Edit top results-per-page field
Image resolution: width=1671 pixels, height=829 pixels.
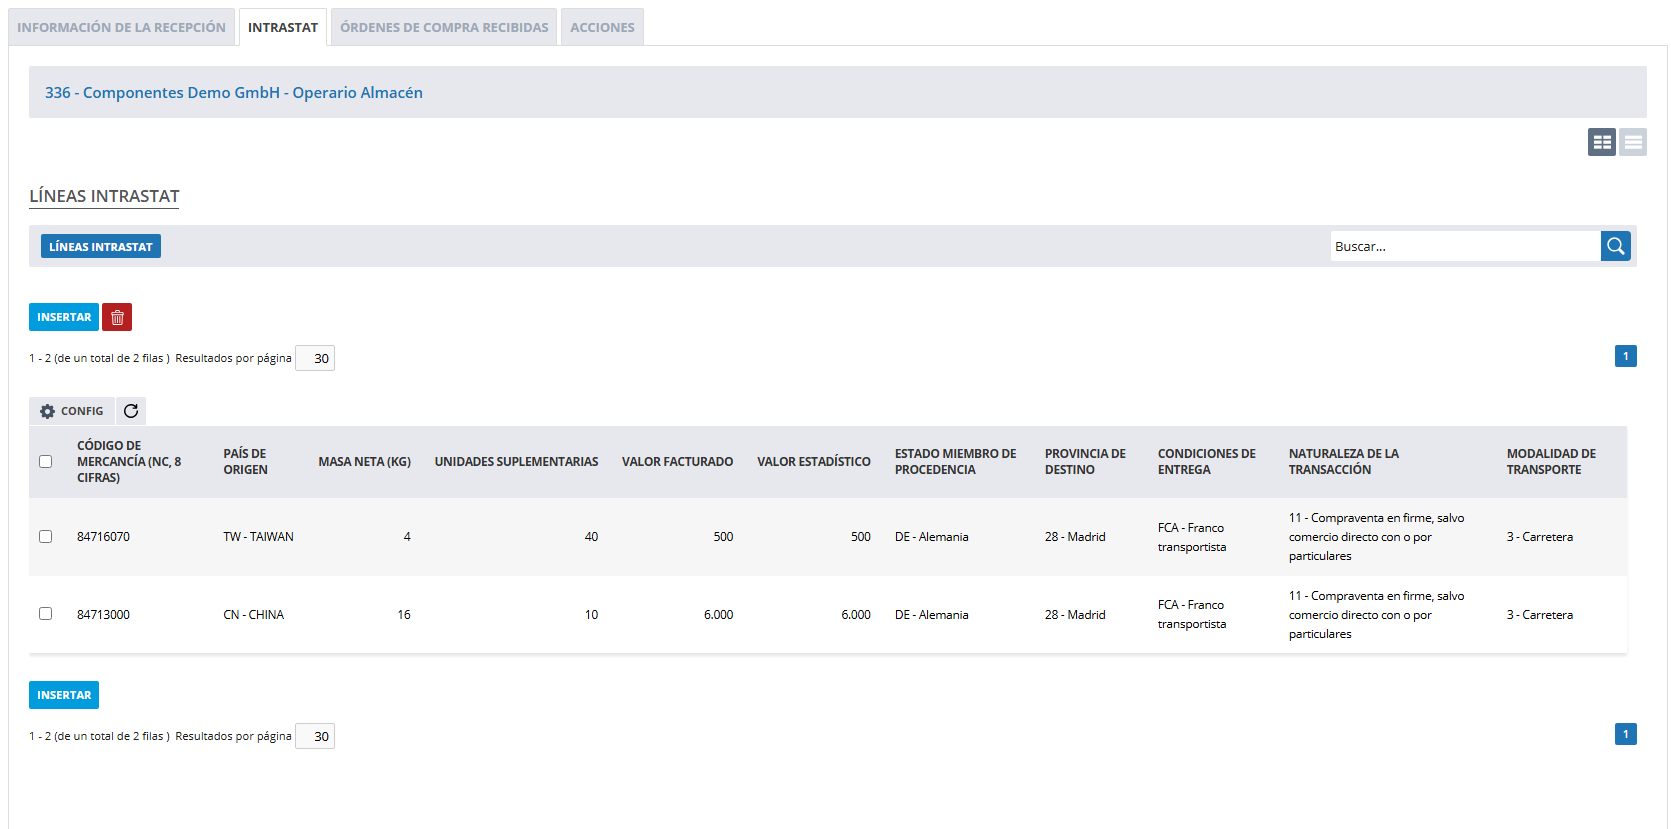coord(315,358)
